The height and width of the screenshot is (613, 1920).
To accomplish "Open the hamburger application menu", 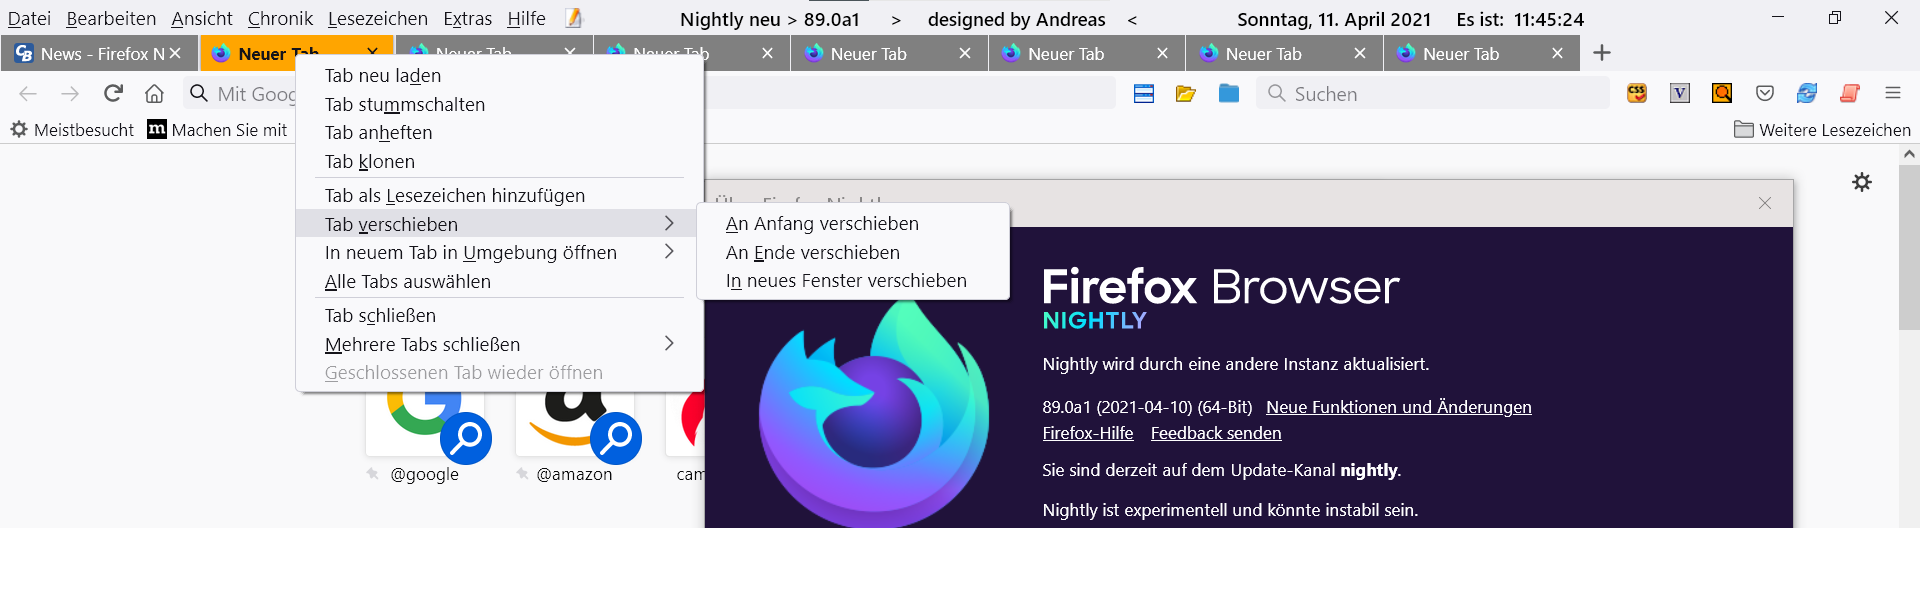I will click(x=1892, y=93).
